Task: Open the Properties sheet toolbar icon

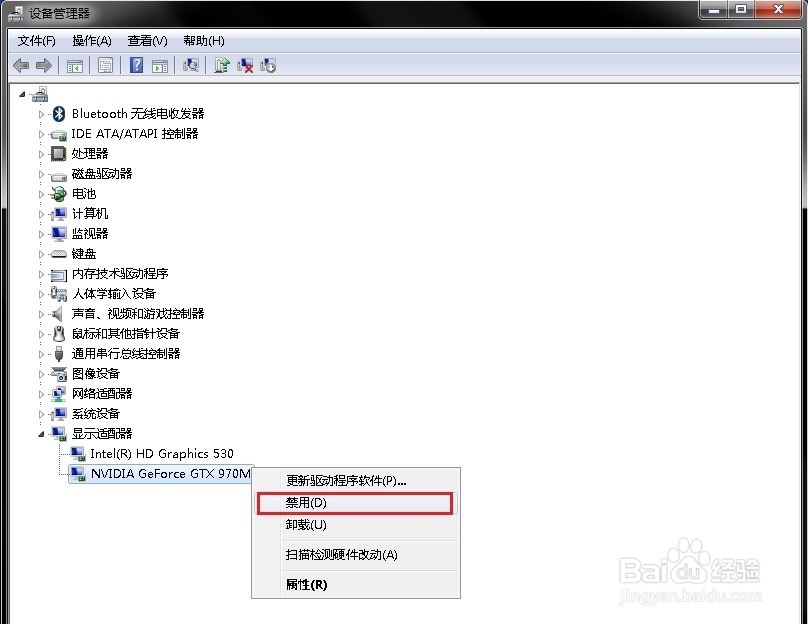Action: tap(105, 66)
